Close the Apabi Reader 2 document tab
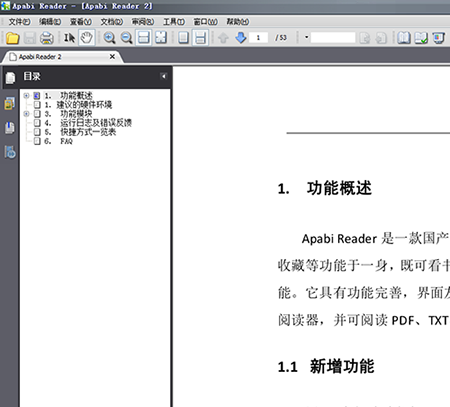The image size is (450, 407). click(x=112, y=57)
